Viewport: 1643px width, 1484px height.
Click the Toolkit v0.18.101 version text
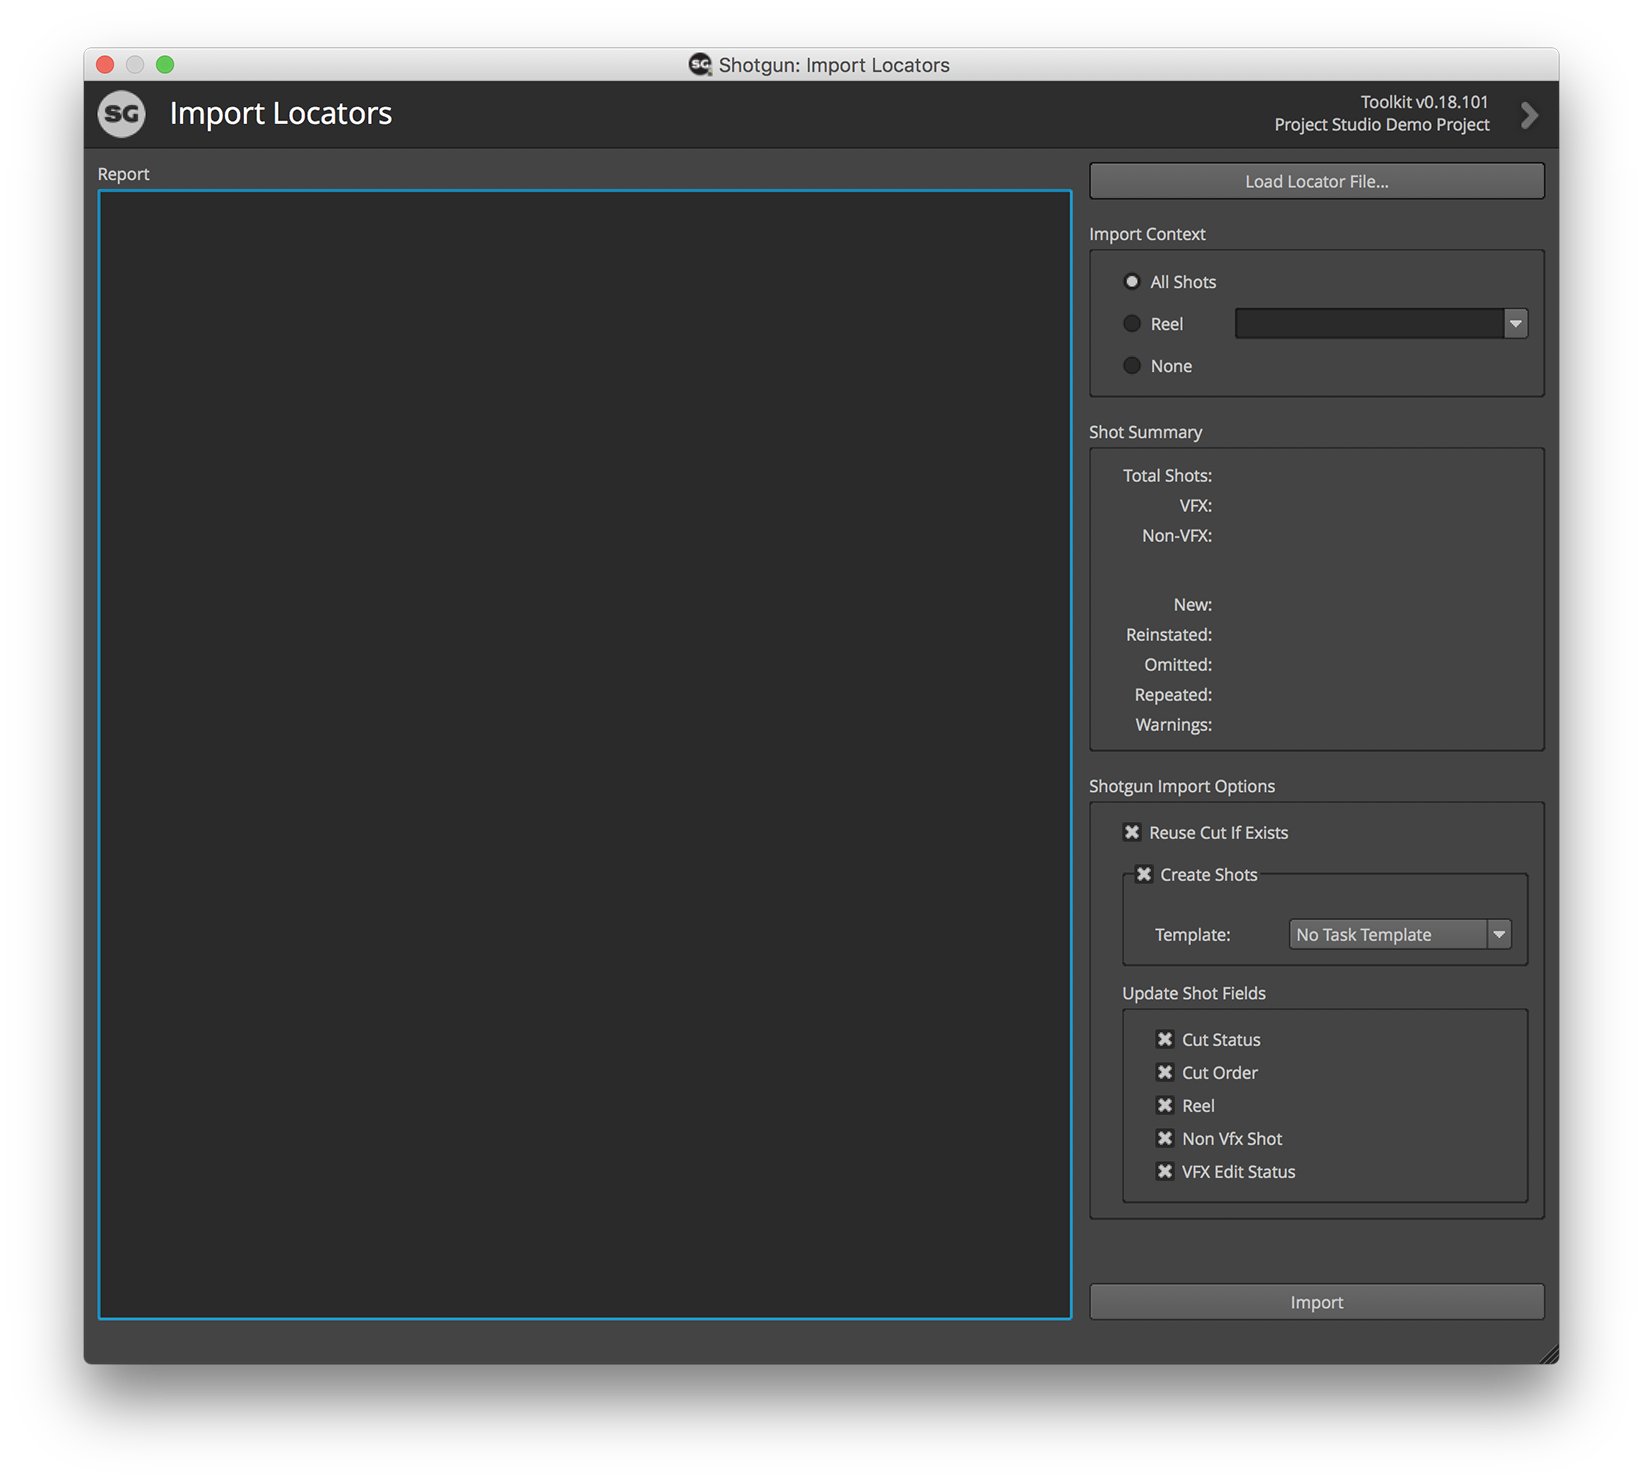(x=1424, y=102)
